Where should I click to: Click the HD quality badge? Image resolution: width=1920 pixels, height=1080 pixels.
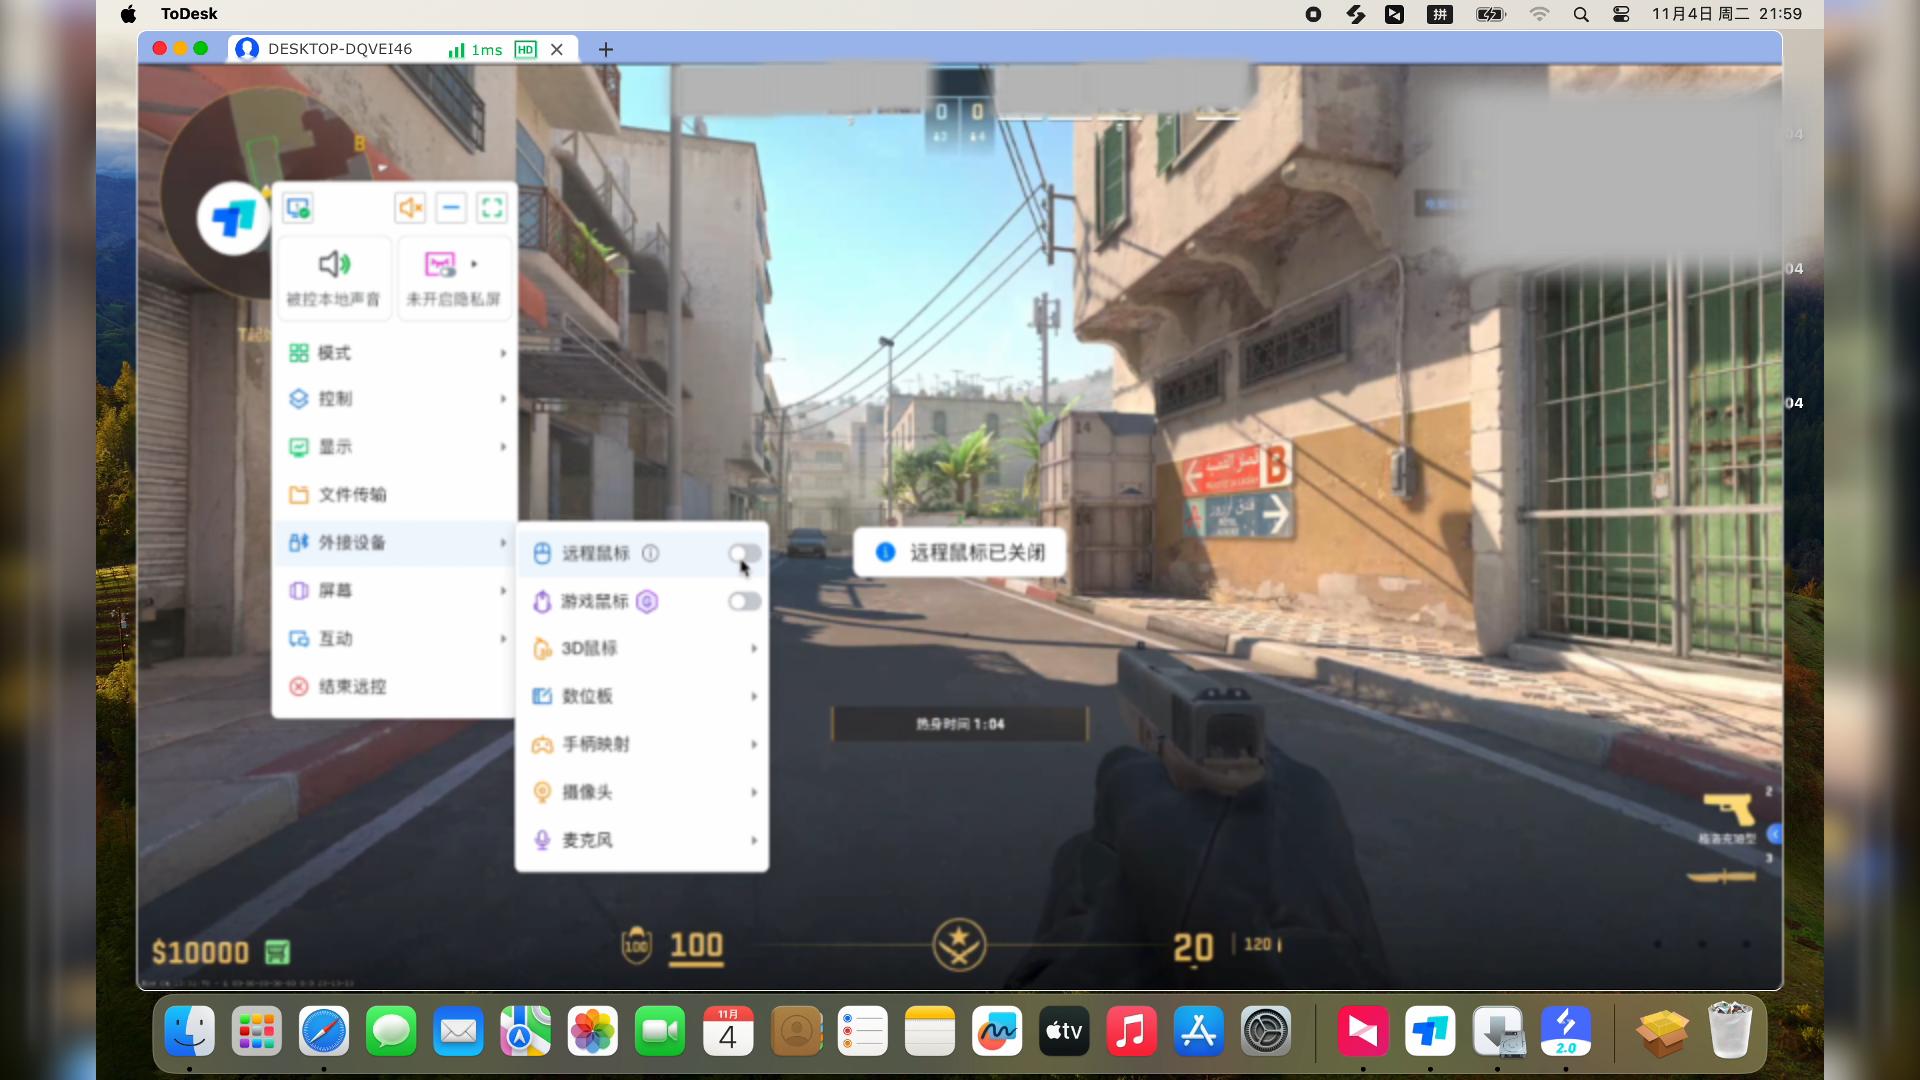(525, 49)
